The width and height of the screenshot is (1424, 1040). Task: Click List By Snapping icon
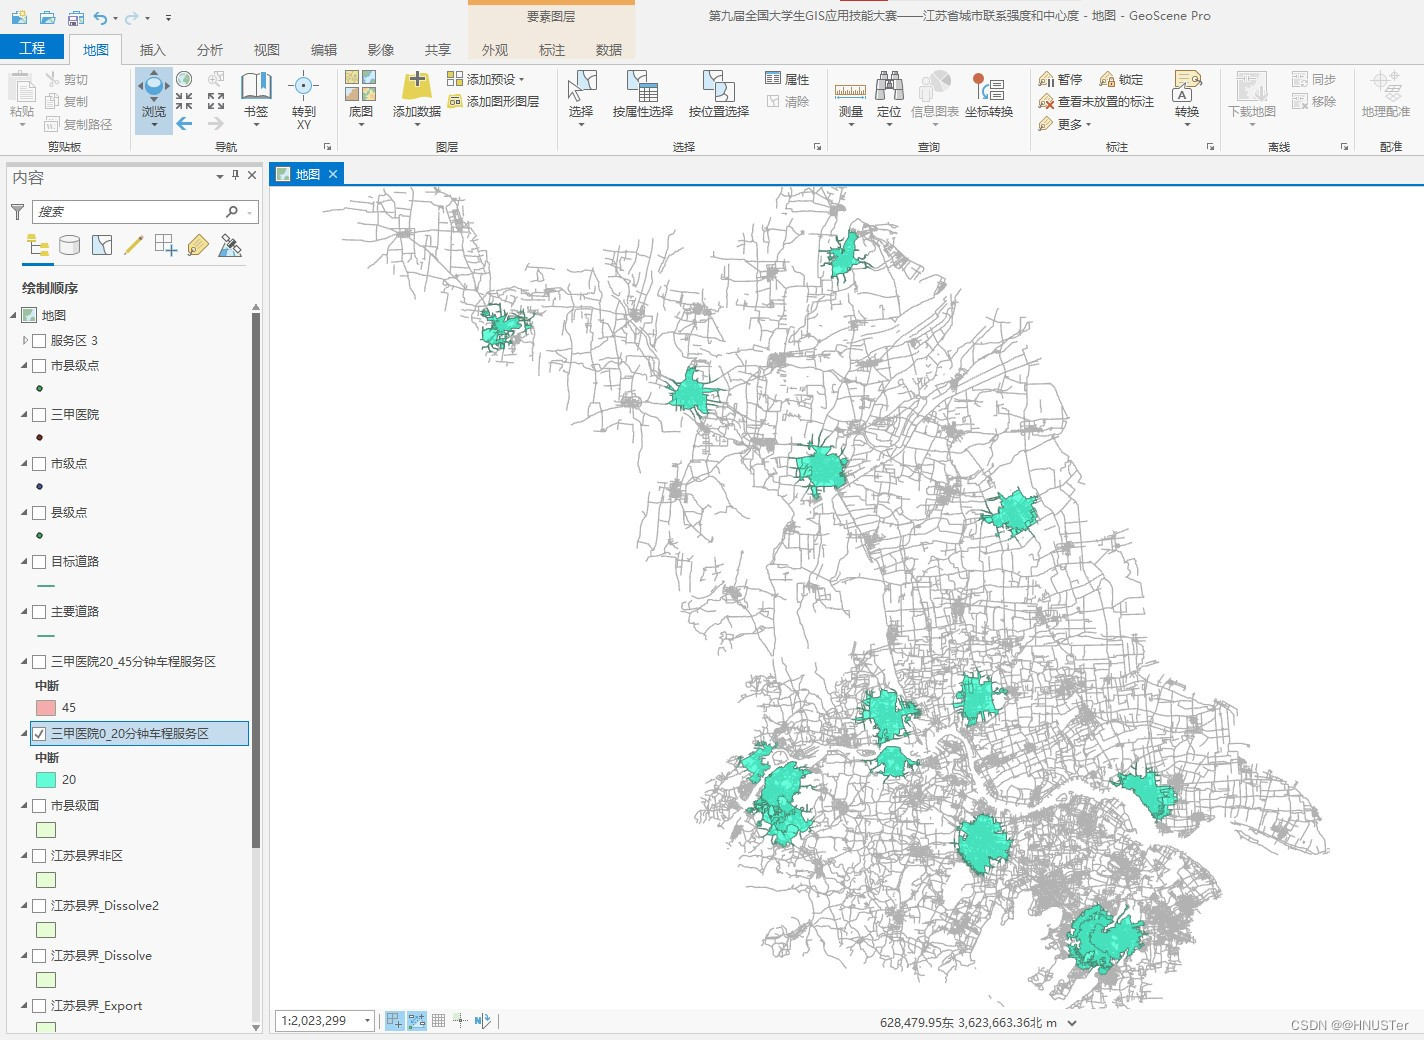(166, 245)
